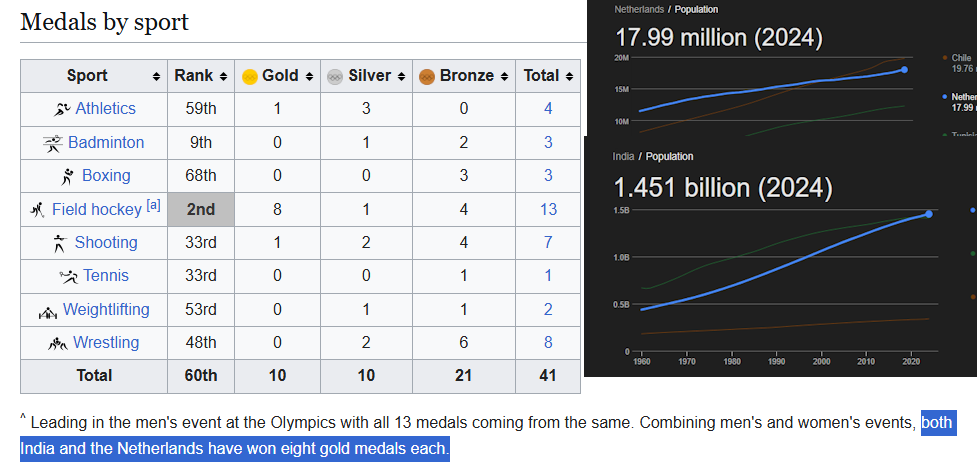977x476 pixels.
Task: Click the Weightlifting pictogram icon
Action: coord(48,310)
